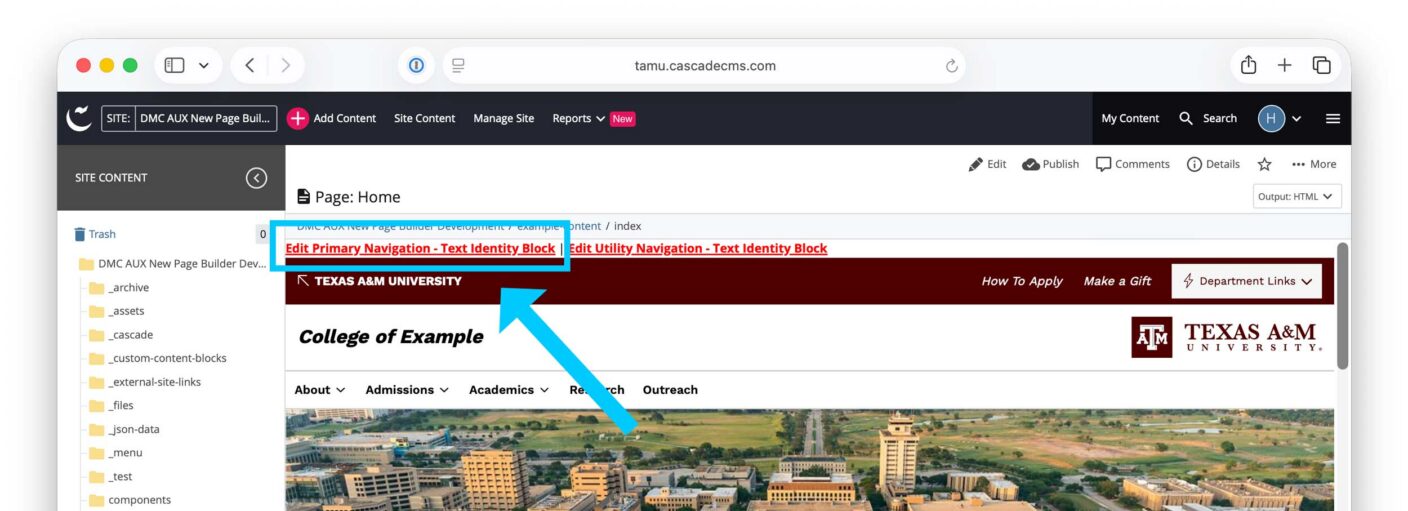Click the Search magnifier in top bar
1408x511 pixels.
point(1186,118)
